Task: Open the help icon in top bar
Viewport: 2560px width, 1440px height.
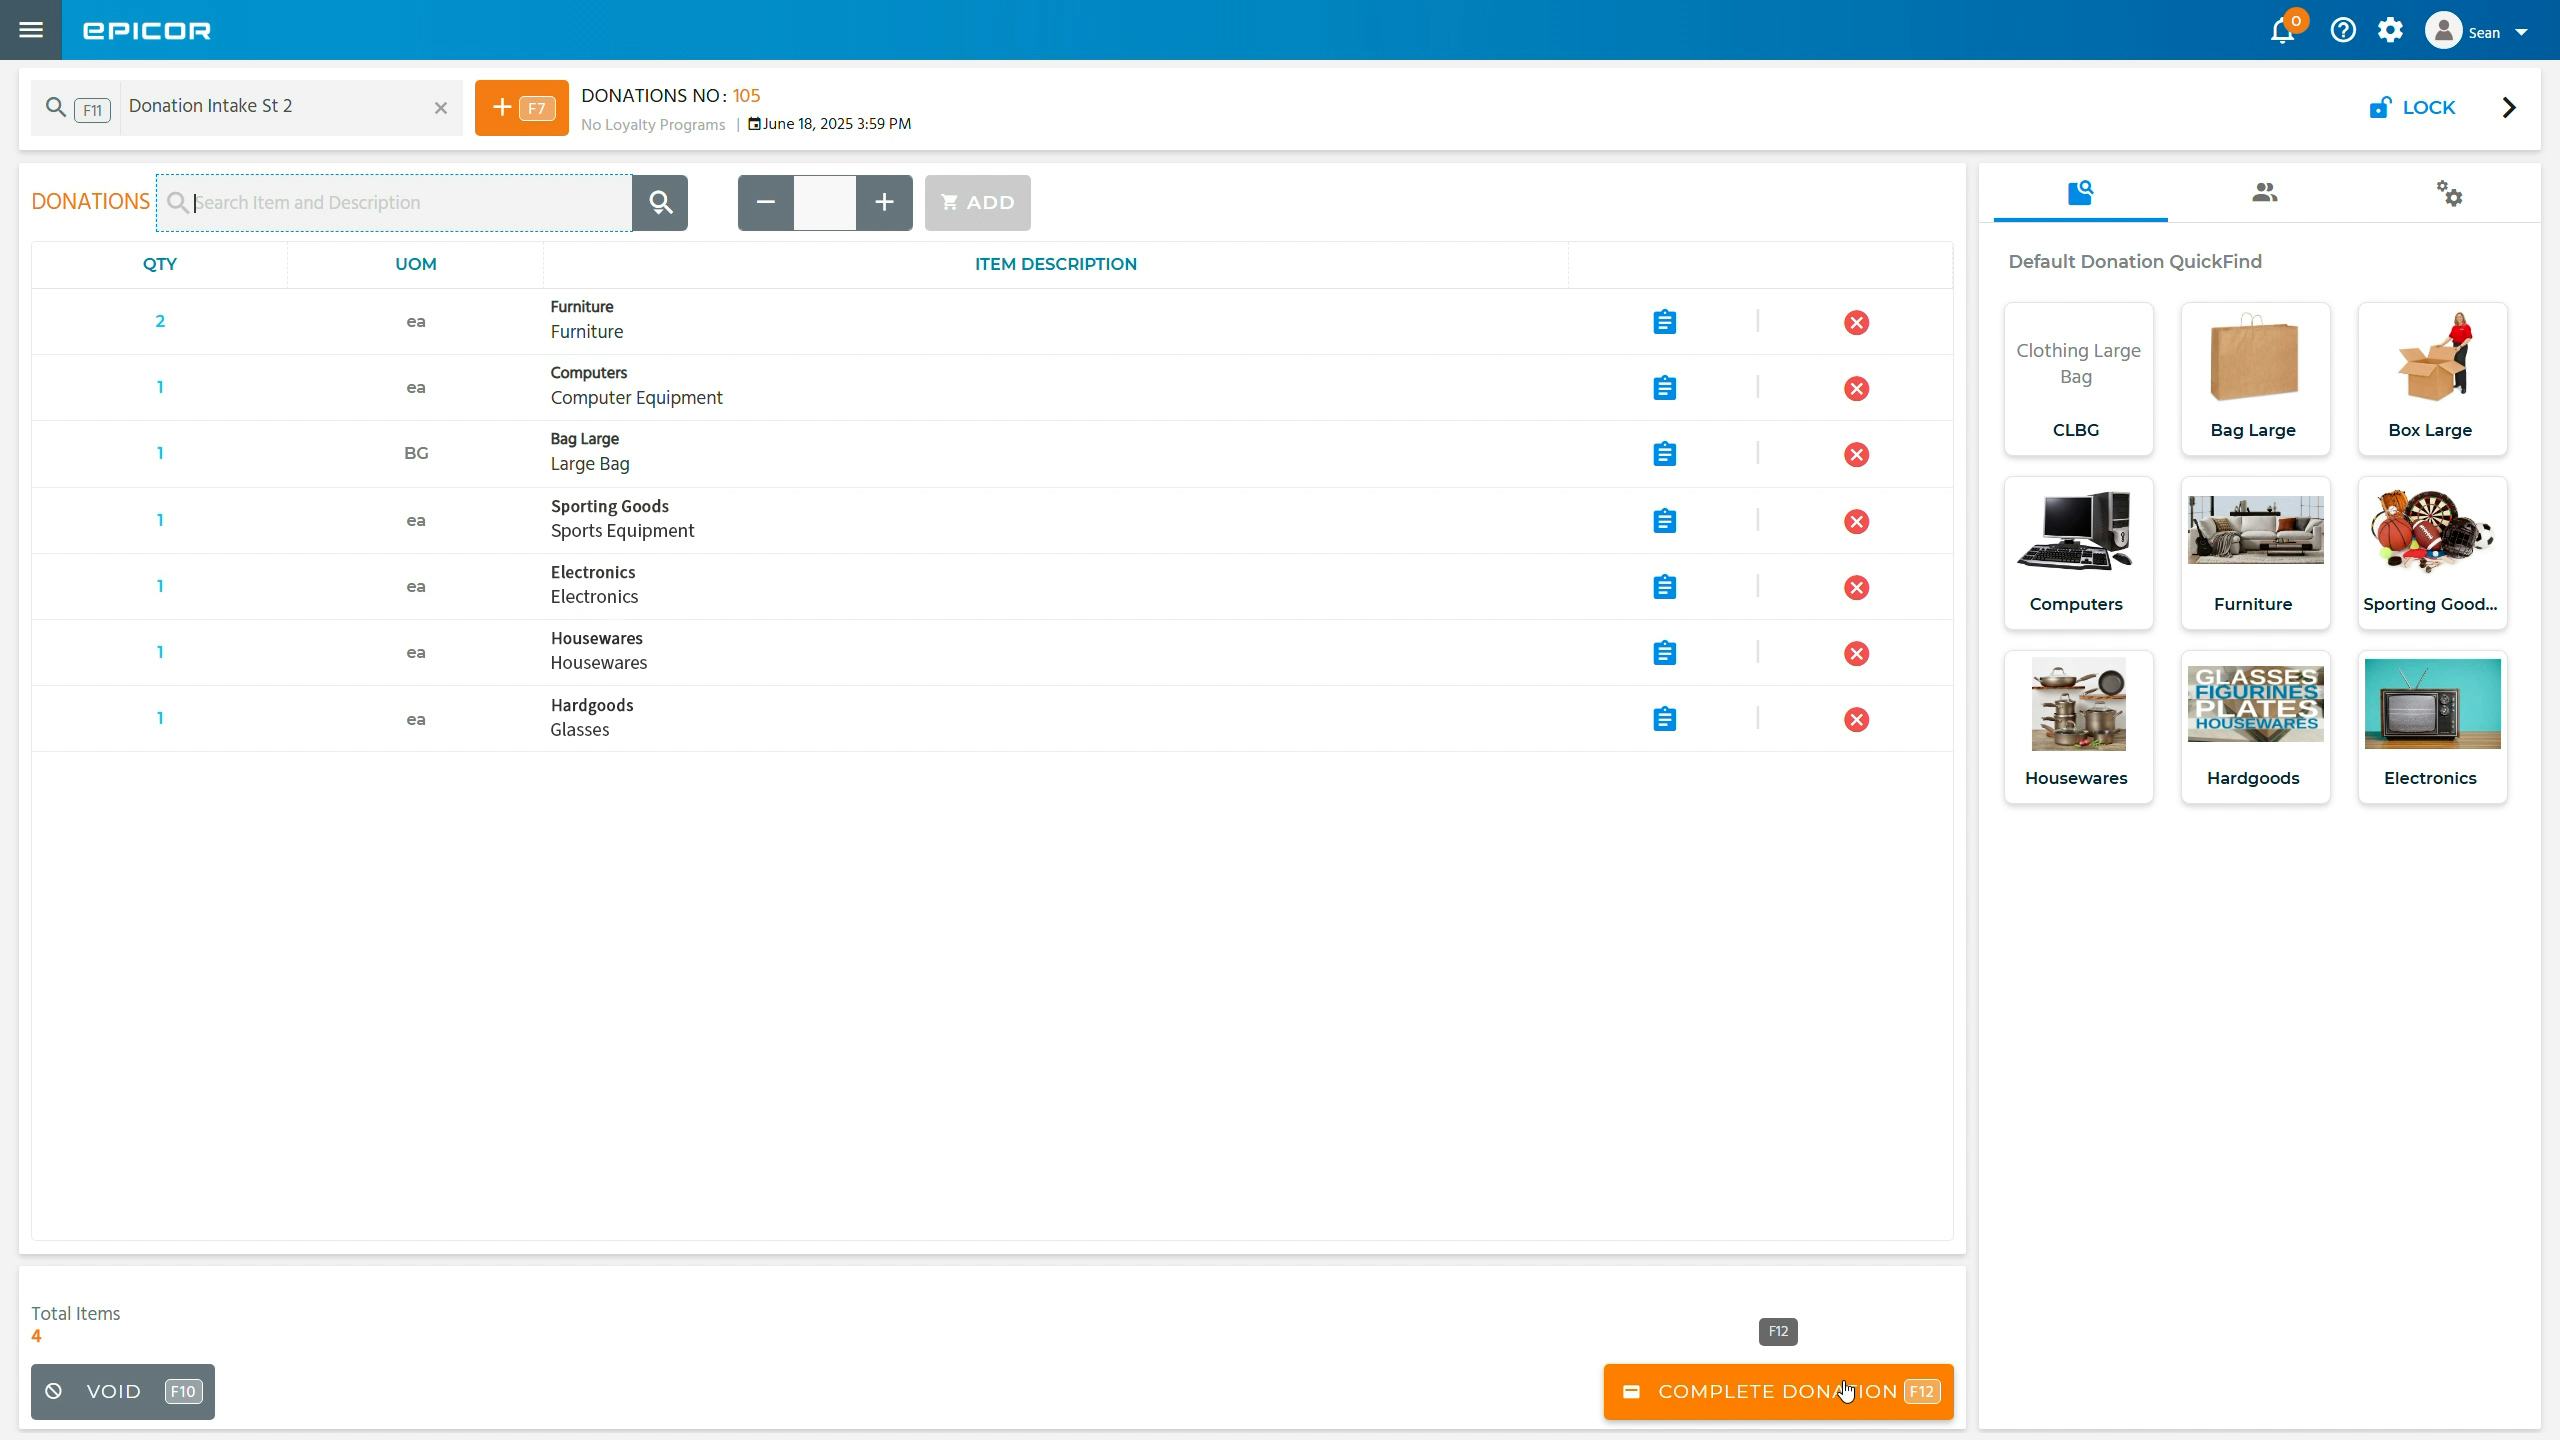Action: (x=2343, y=30)
